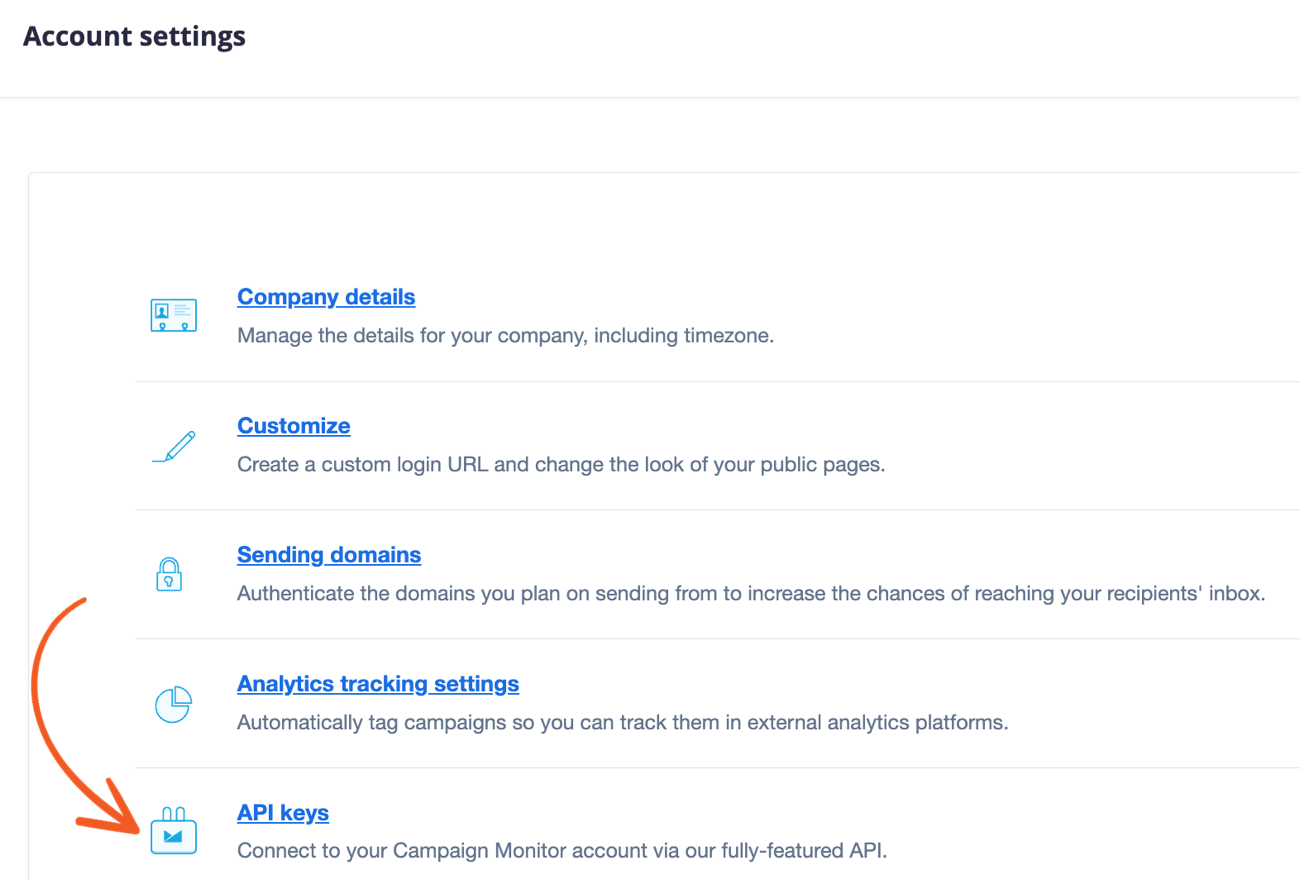Click the ID card icon beside Company details

pos(173,315)
